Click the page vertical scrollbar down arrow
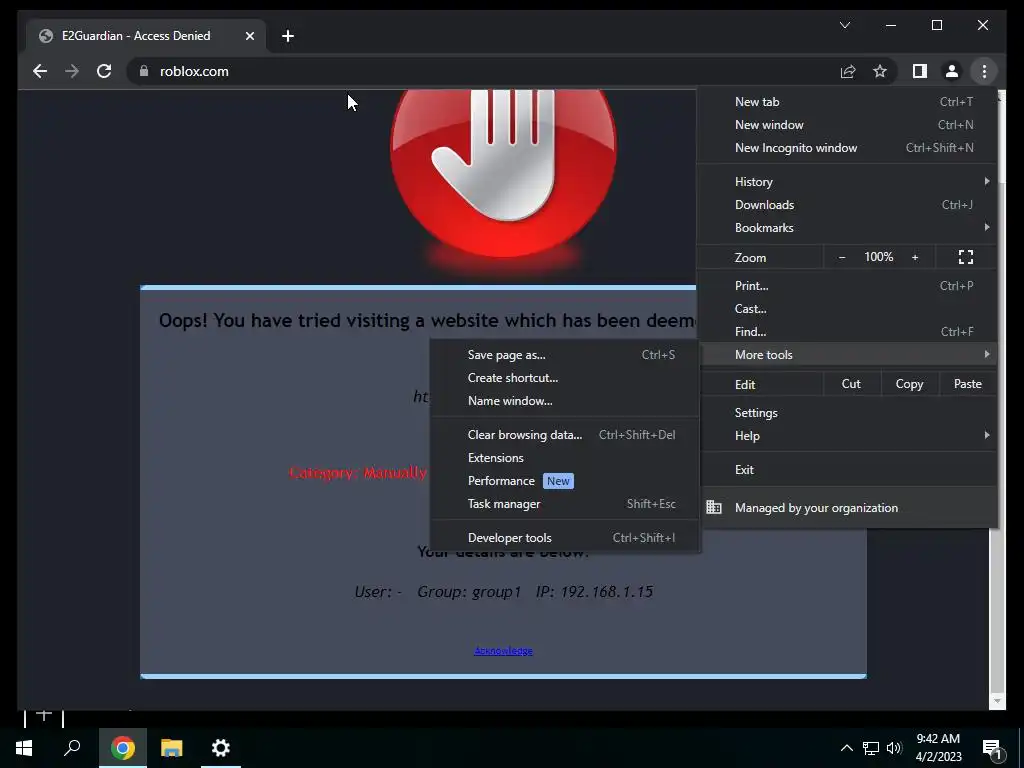The width and height of the screenshot is (1024, 768). coord(997,702)
